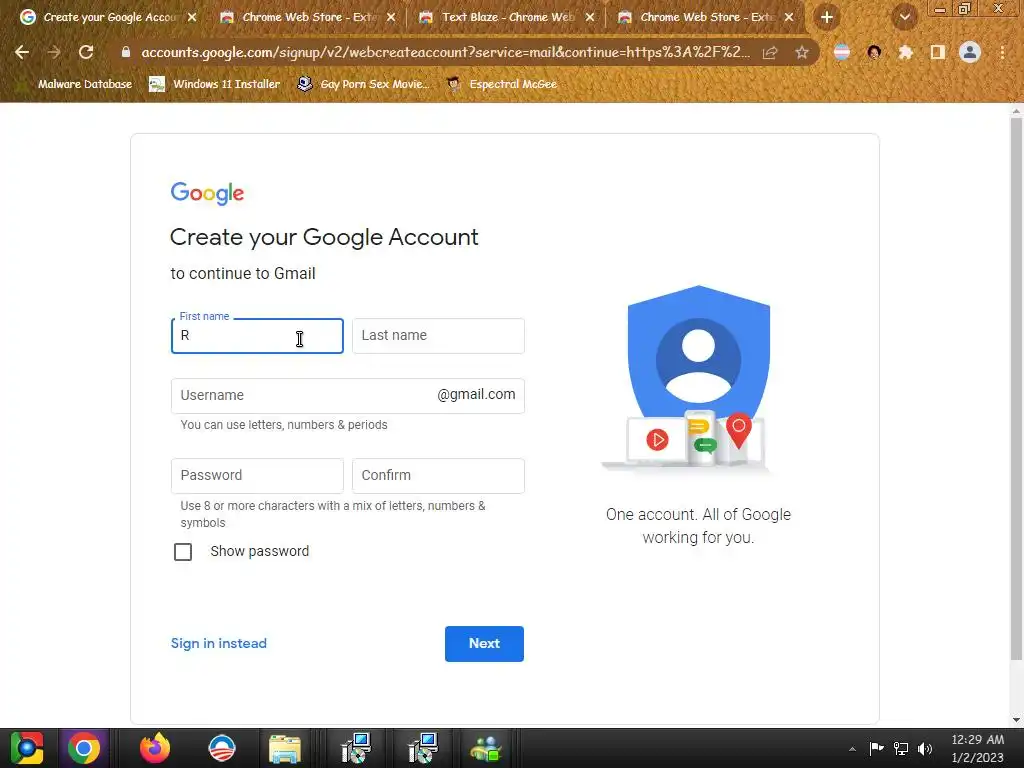Share this page via the share icon
This screenshot has height=768, width=1024.
pyautogui.click(x=770, y=52)
